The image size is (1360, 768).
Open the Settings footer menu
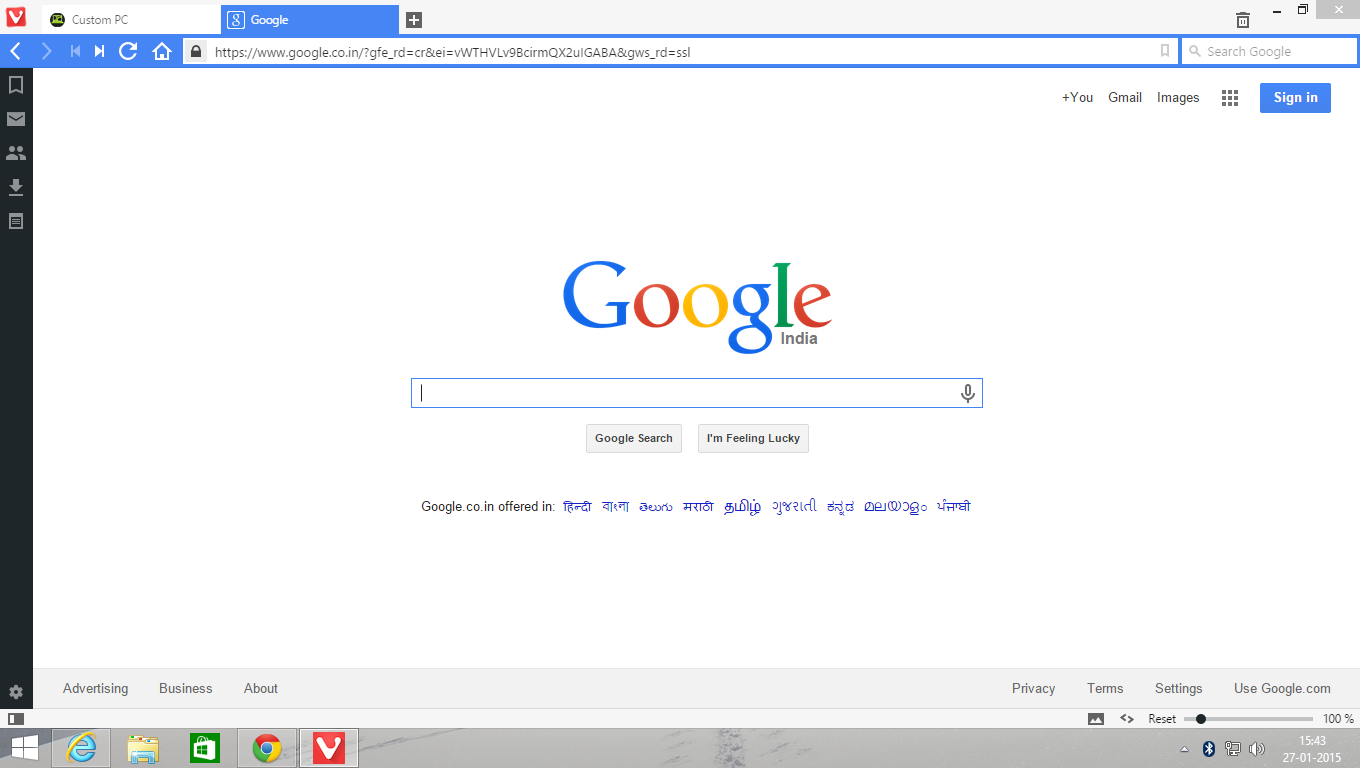point(1178,688)
